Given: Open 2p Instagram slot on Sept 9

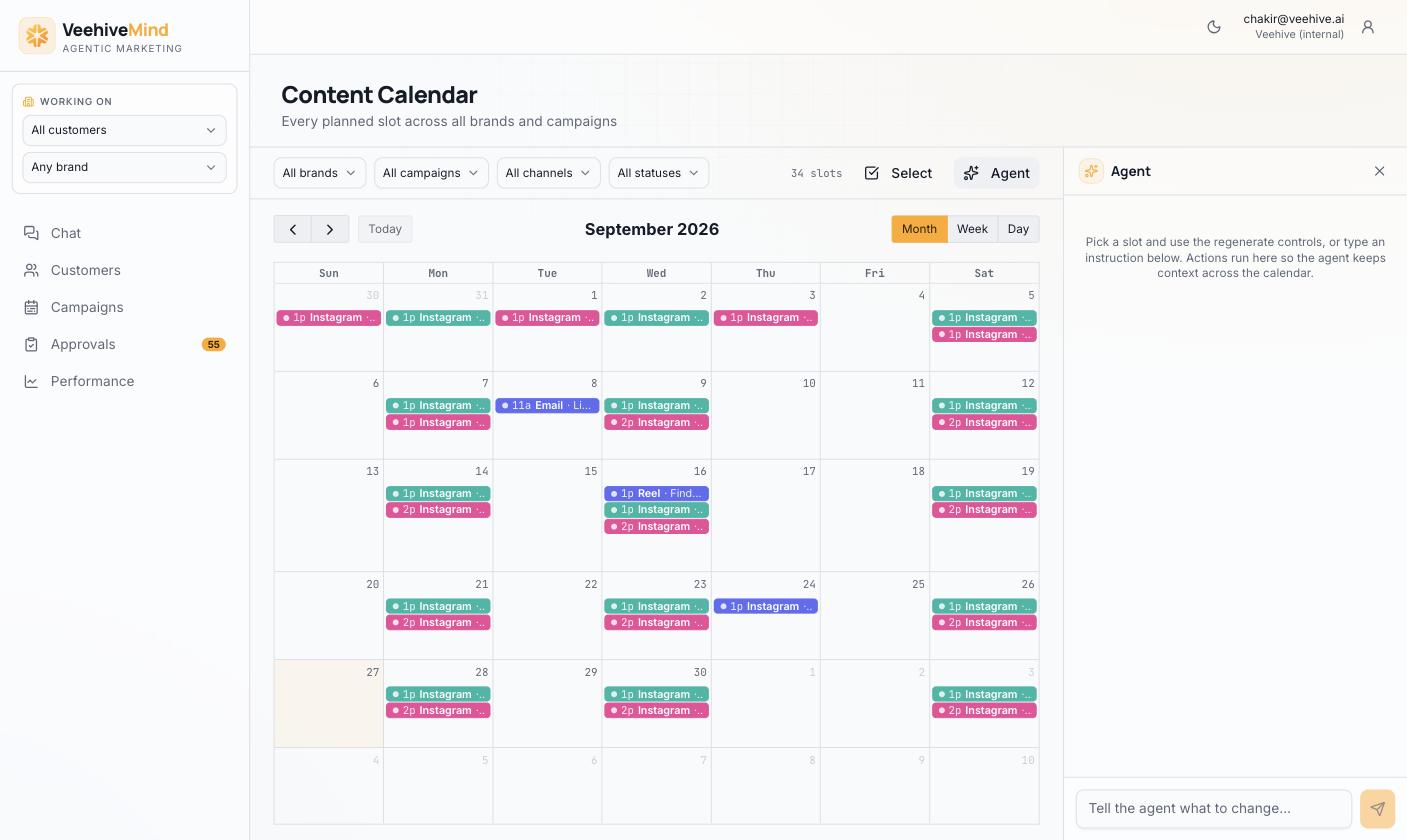Looking at the screenshot, I should (656, 422).
